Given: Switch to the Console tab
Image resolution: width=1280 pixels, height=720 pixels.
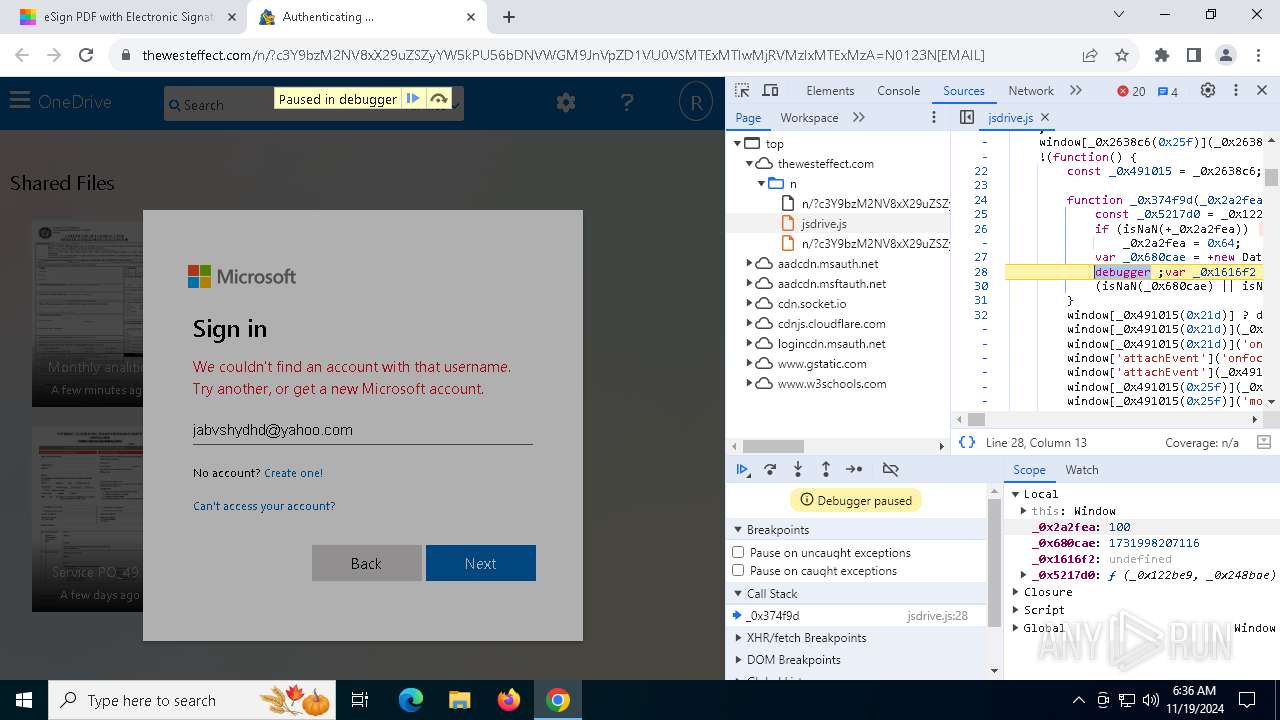Looking at the screenshot, I should pyautogui.click(x=898, y=90).
